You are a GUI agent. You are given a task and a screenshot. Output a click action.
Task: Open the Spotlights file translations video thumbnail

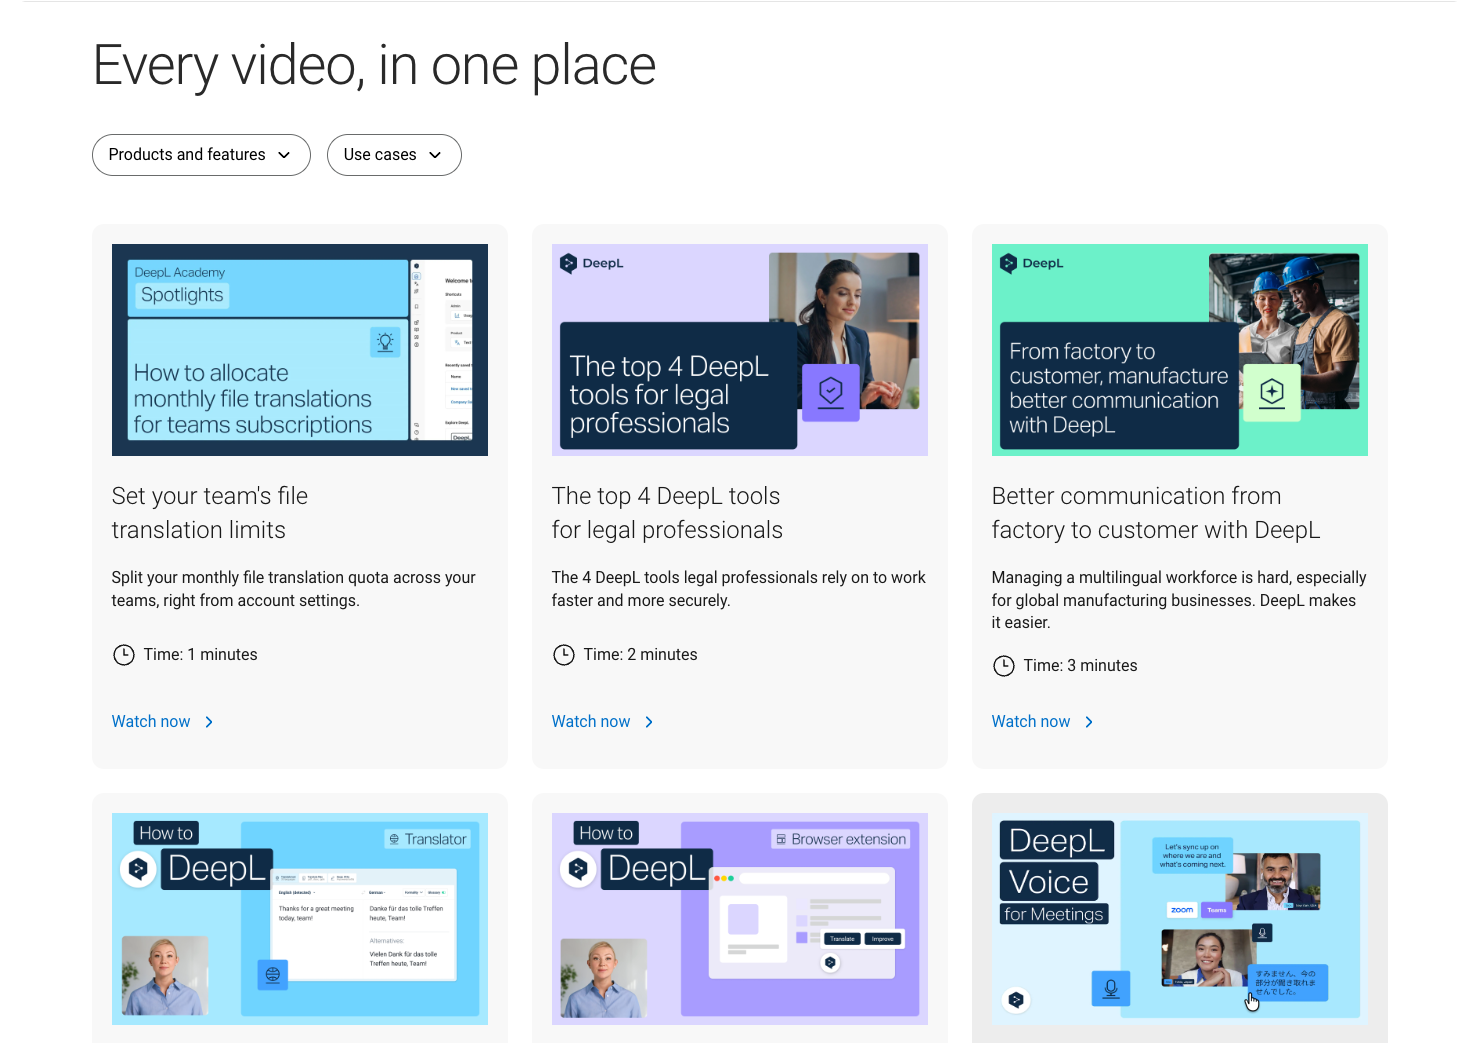coord(300,350)
